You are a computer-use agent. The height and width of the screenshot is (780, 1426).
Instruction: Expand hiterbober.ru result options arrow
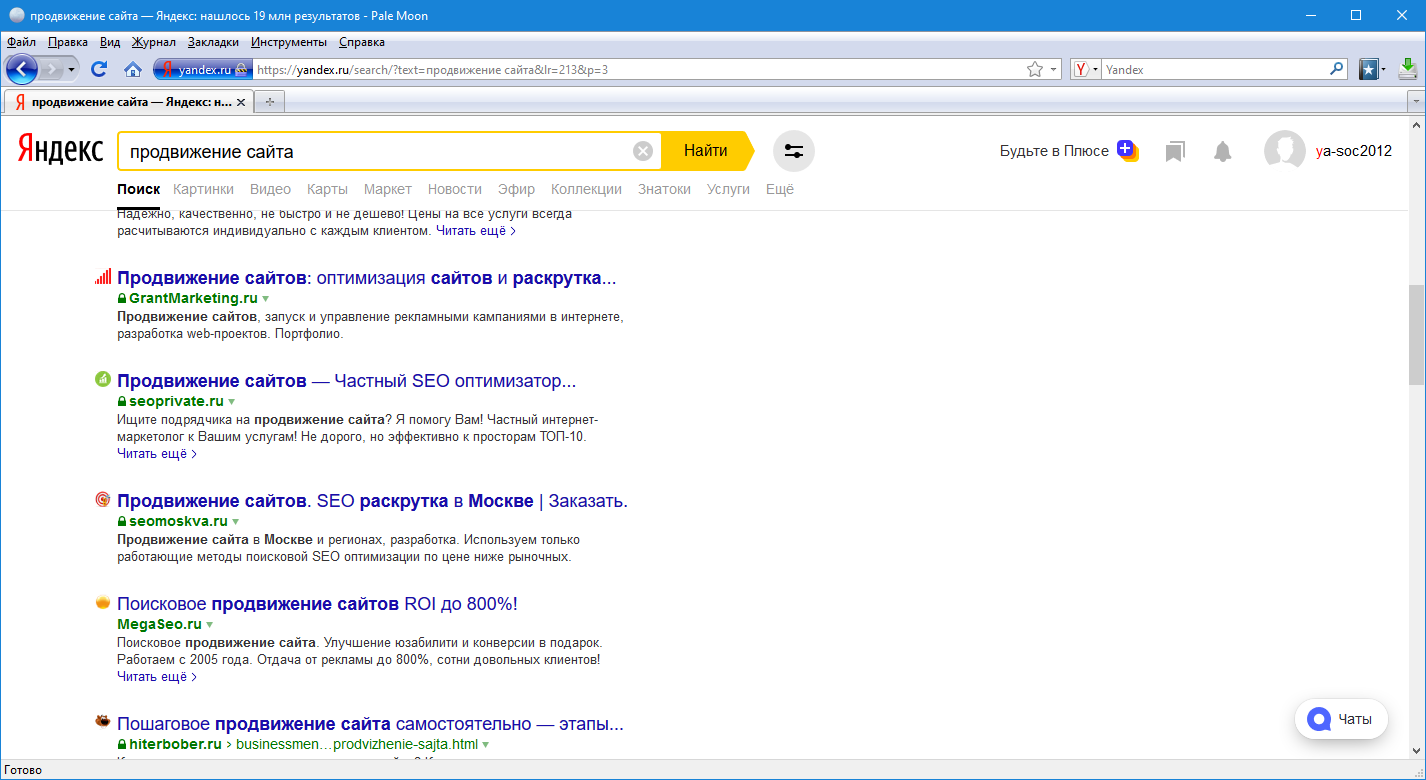click(x=486, y=745)
